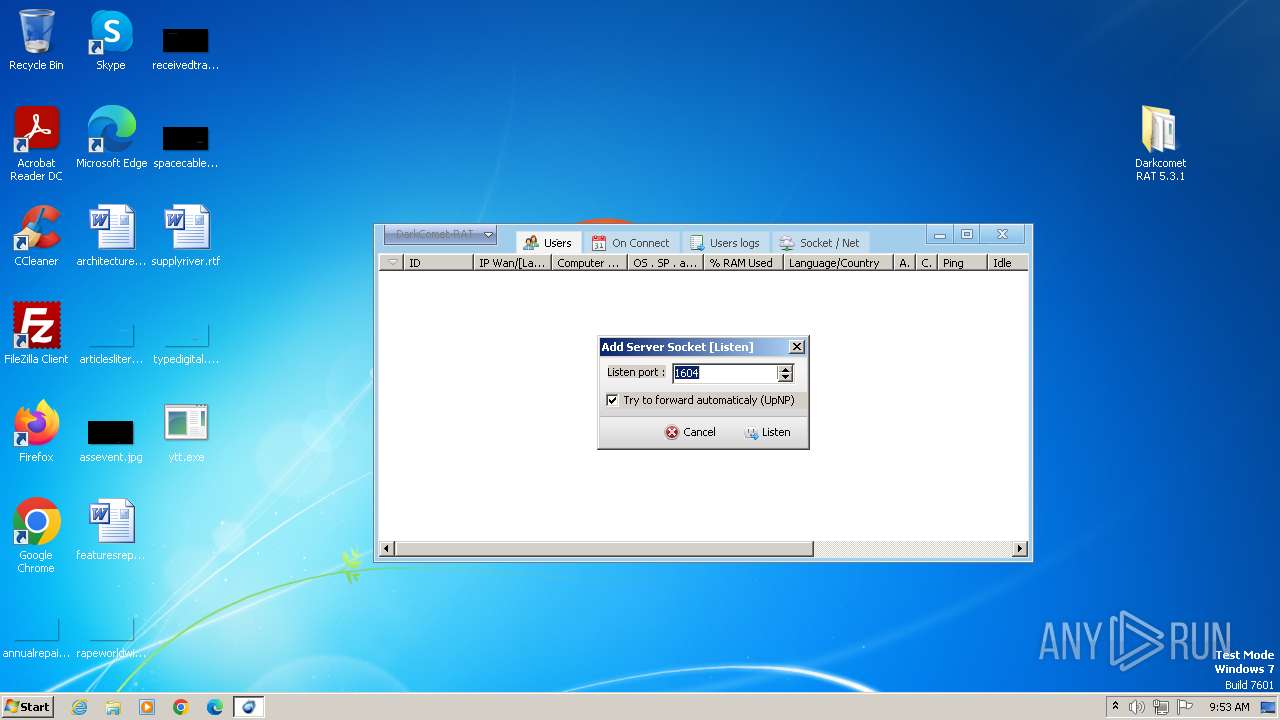Click the OS . SP column header
The height and width of the screenshot is (720, 1280).
point(665,263)
